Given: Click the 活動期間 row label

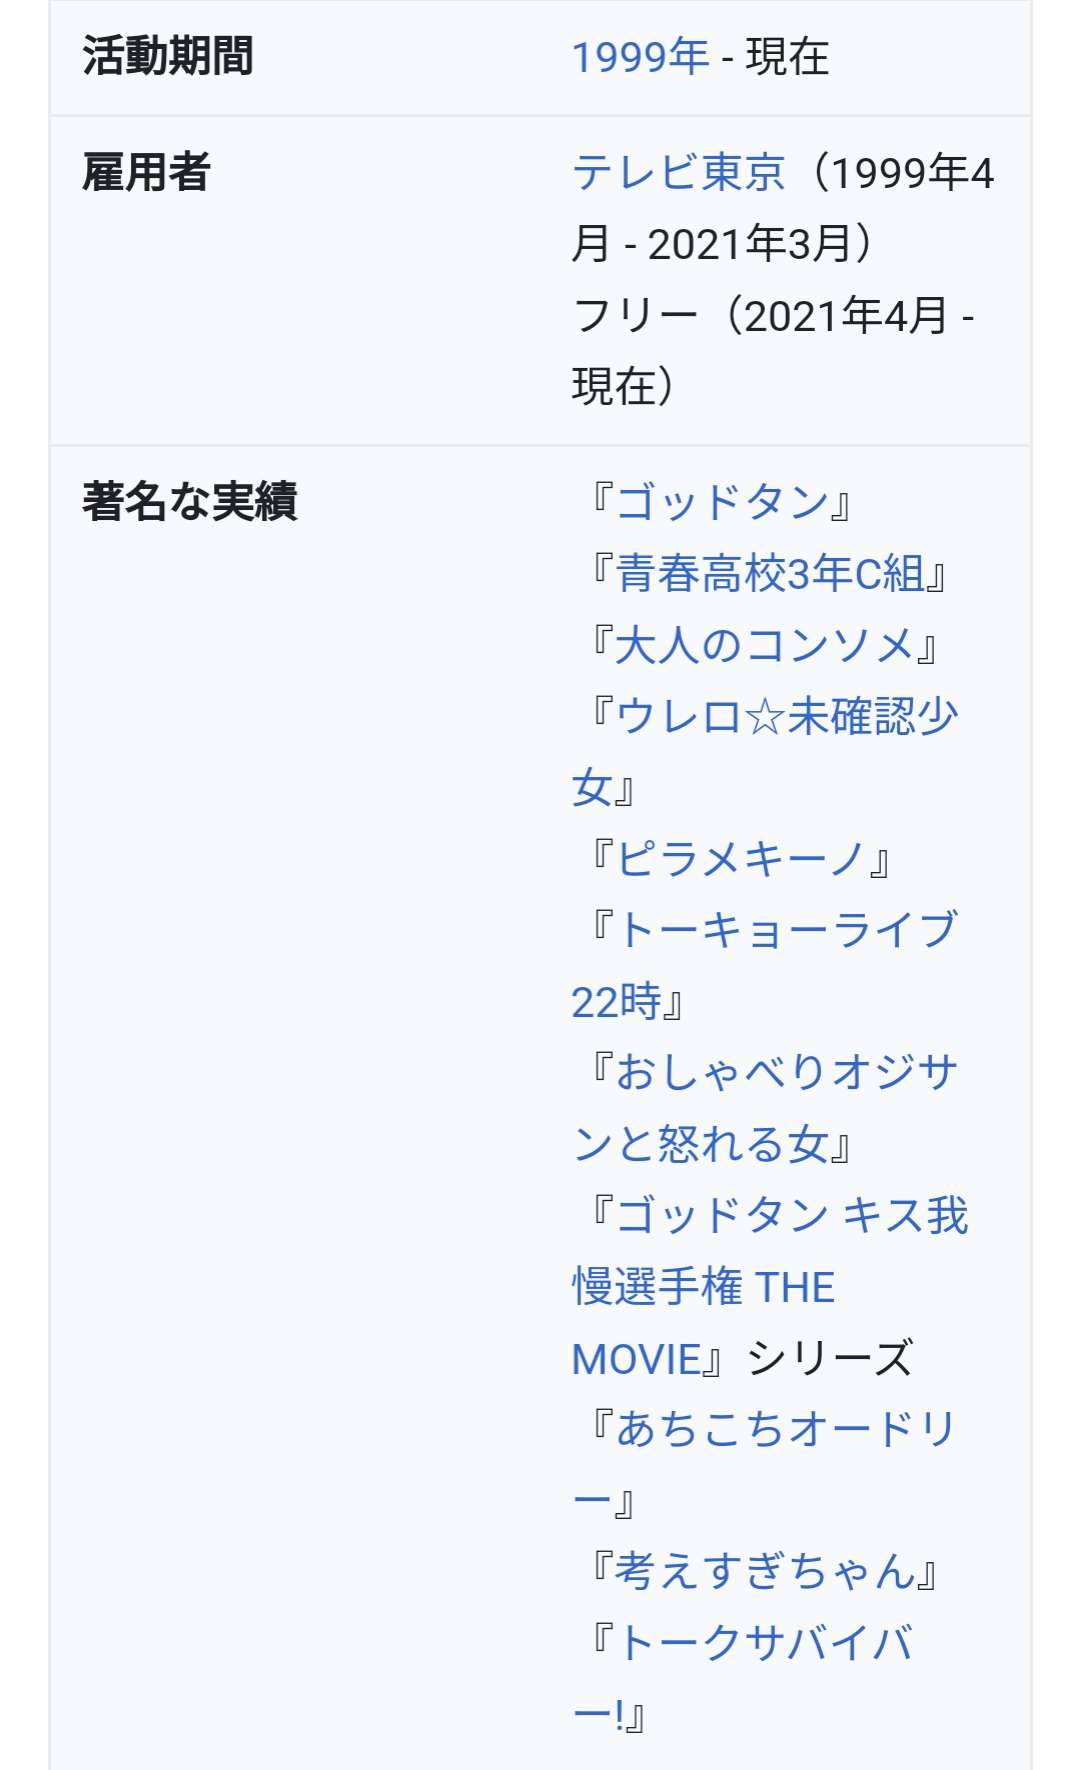Looking at the screenshot, I should tap(168, 56).
